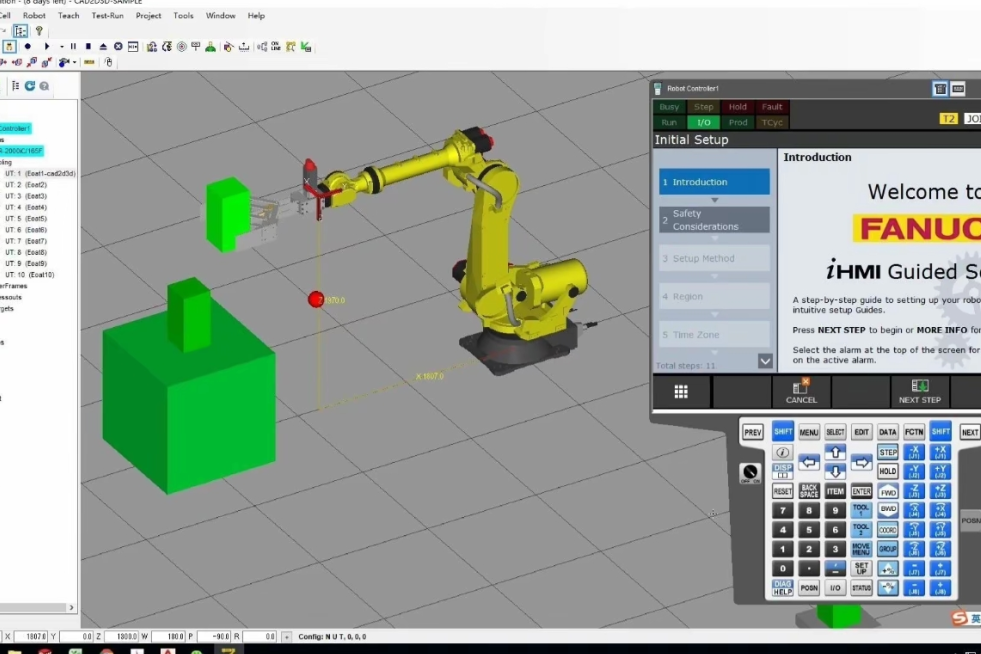The width and height of the screenshot is (981, 654).
Task: Click the SELECT key on pendant
Action: tap(835, 432)
